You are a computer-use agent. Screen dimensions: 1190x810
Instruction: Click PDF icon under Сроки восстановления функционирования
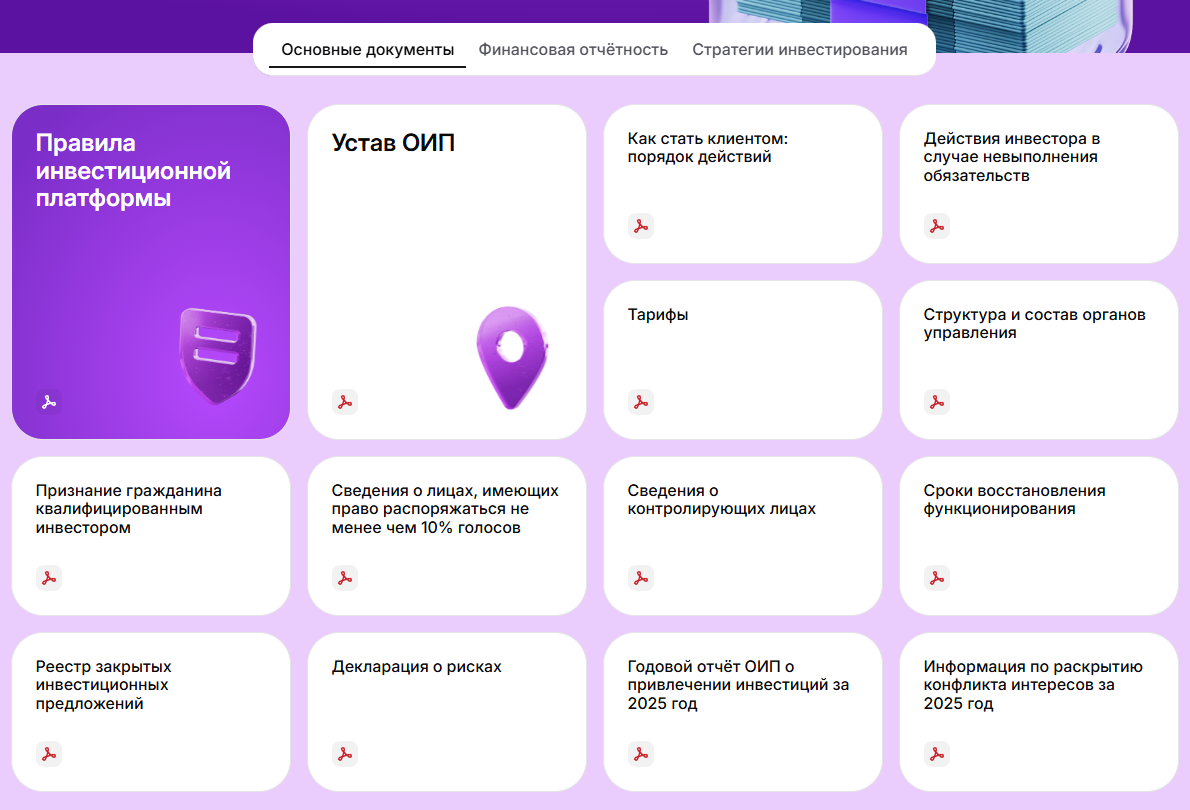[x=937, y=578]
